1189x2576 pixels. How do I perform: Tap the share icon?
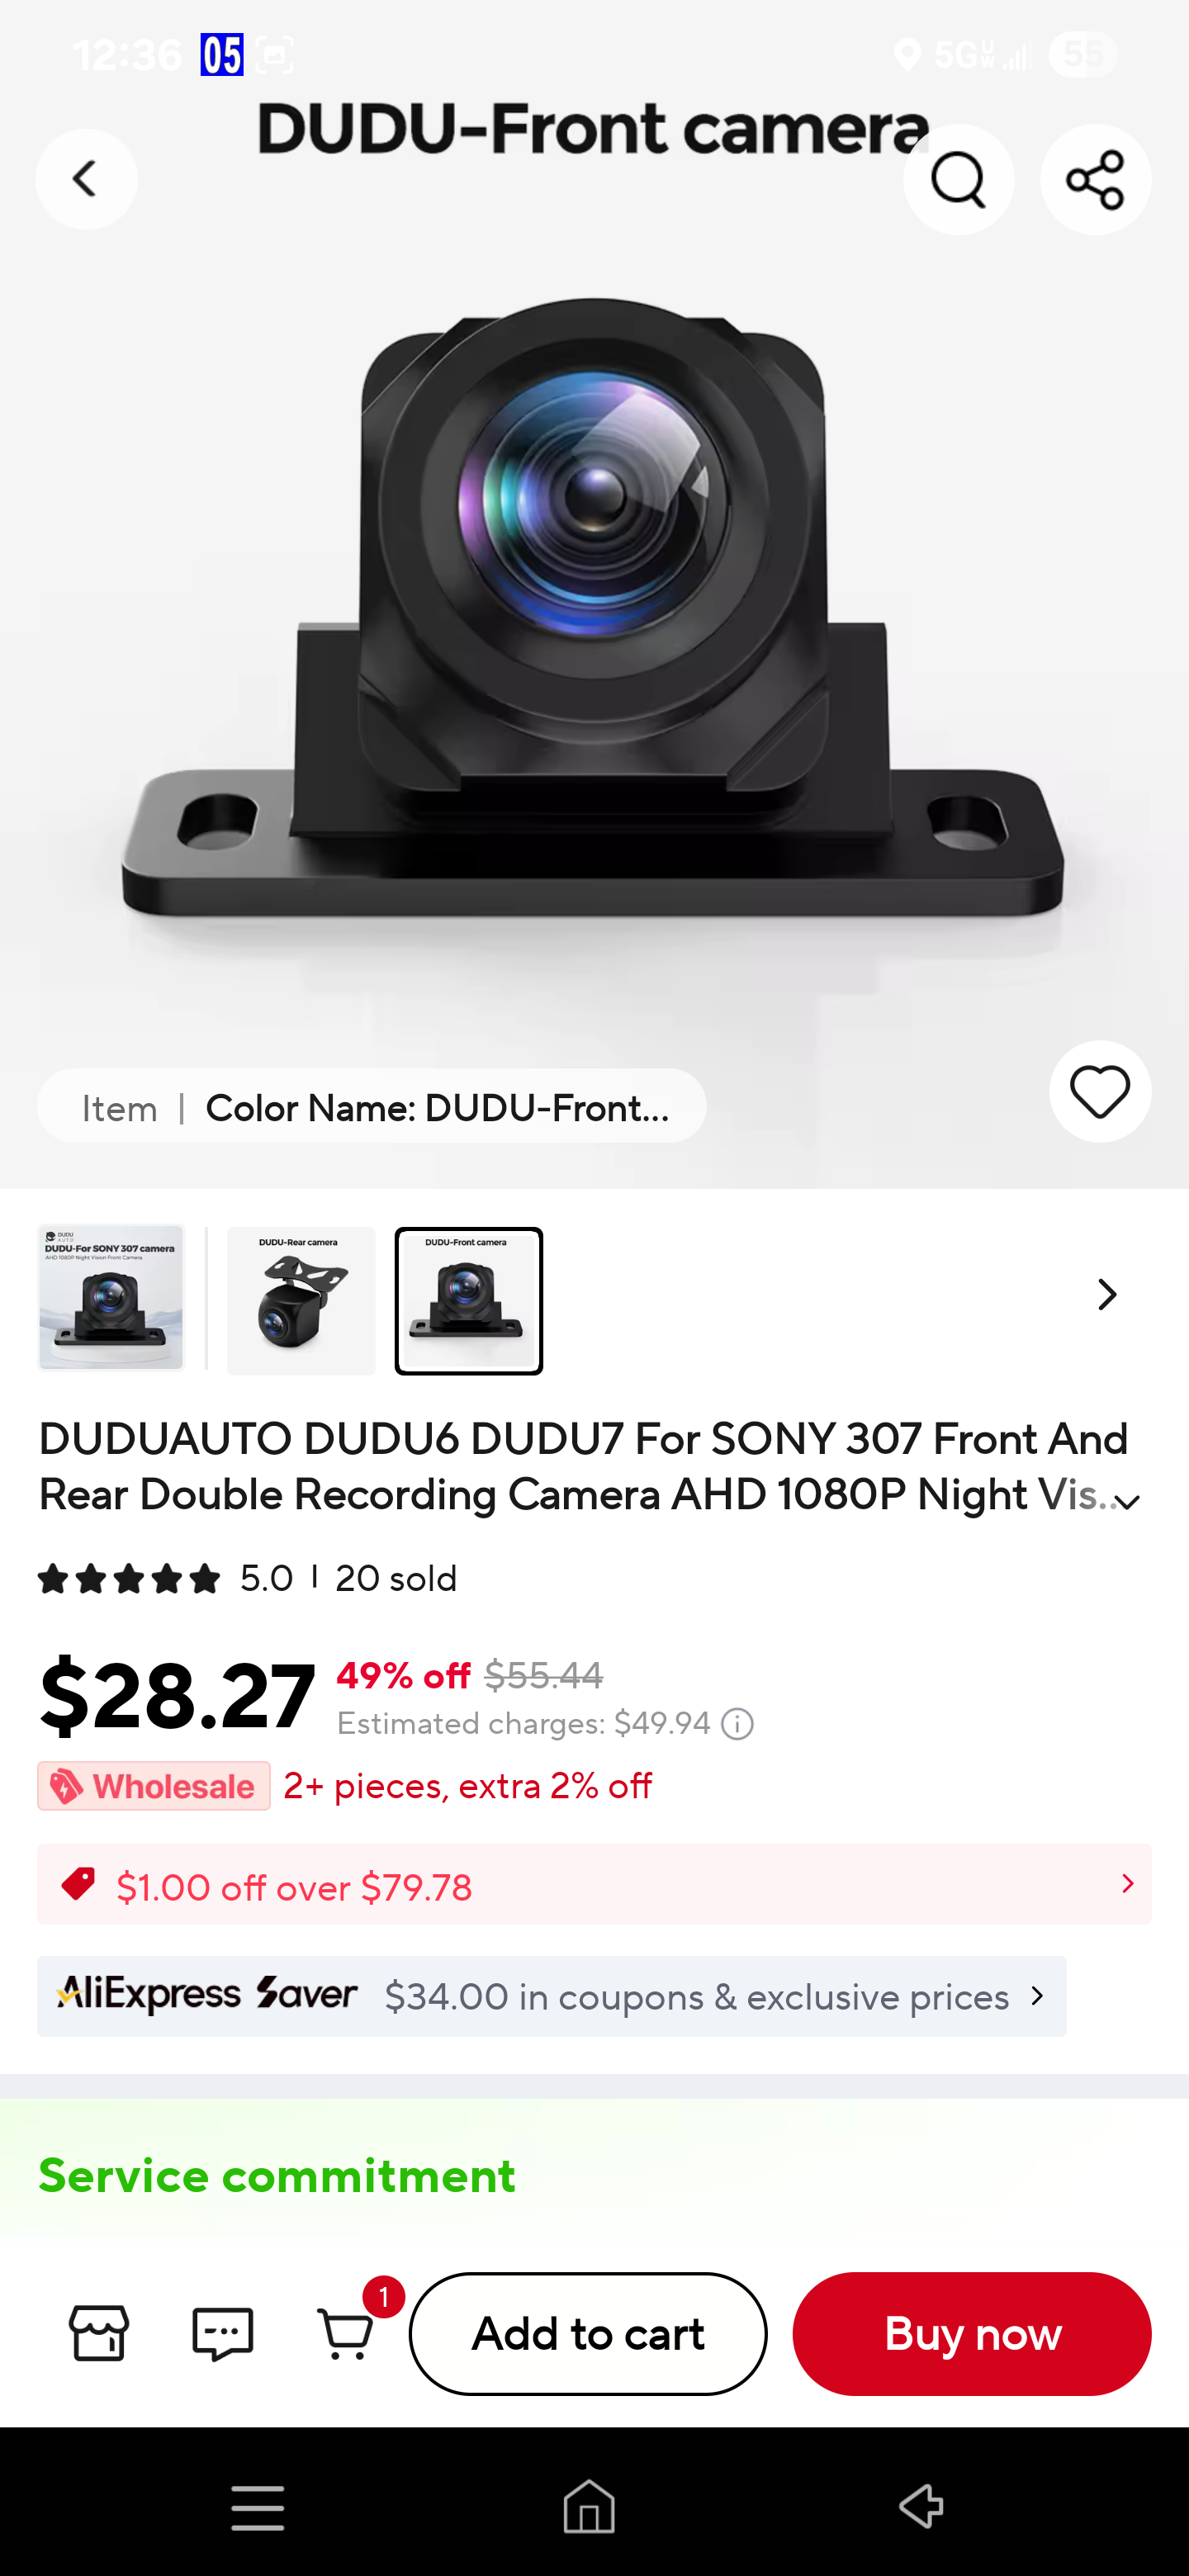click(x=1095, y=180)
